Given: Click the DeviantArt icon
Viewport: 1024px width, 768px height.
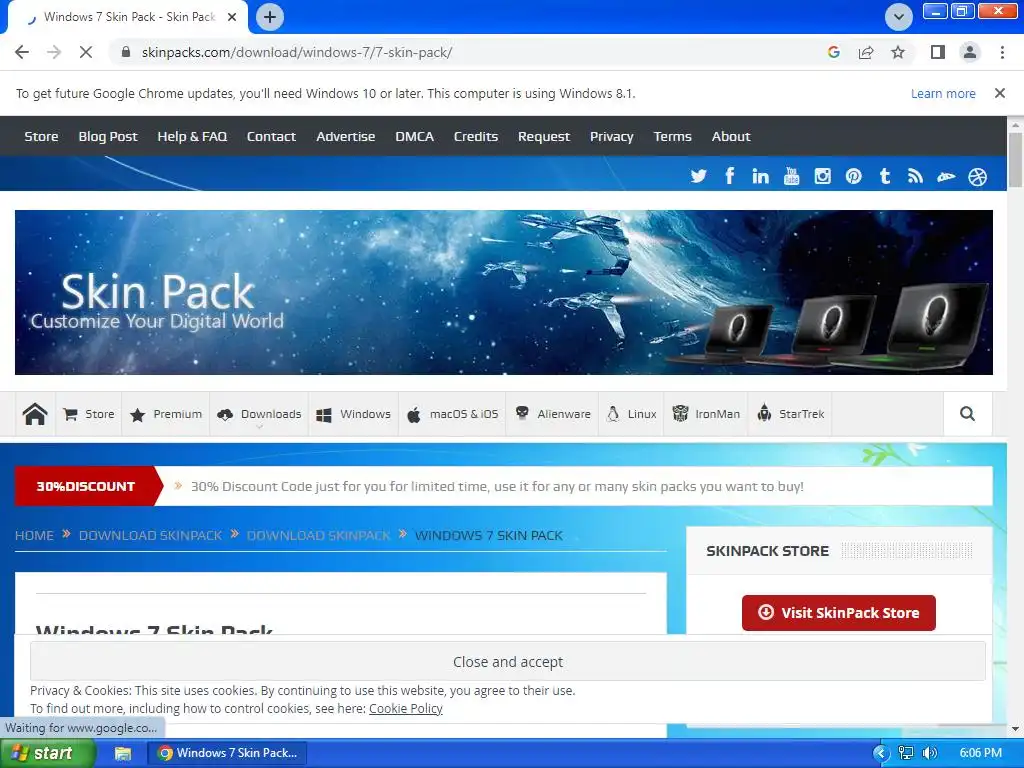Looking at the screenshot, I should click(946, 176).
